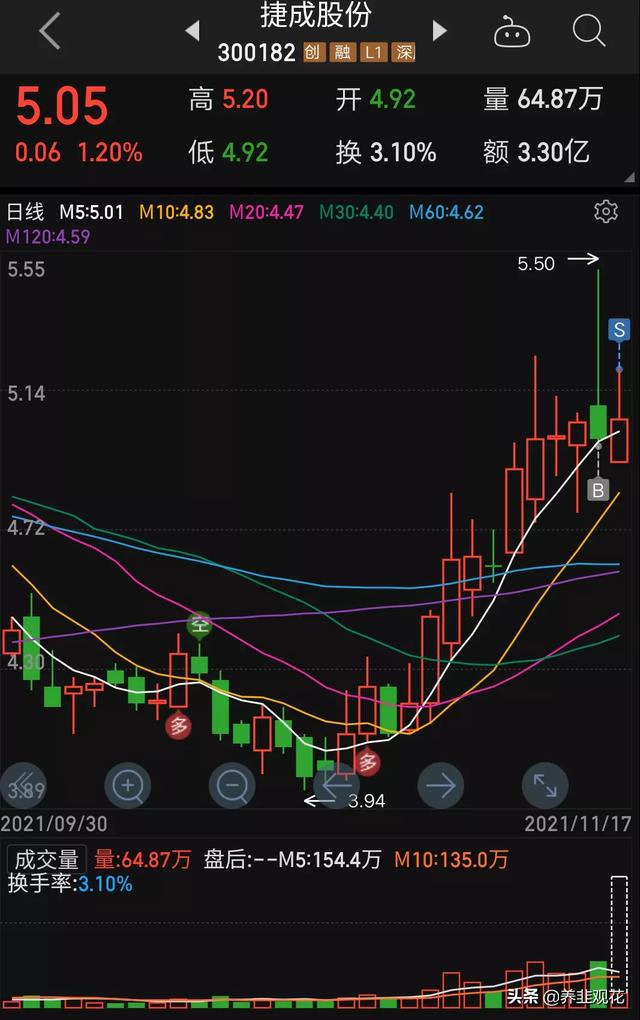Switch to next stock with right triangle

[x=440, y=30]
